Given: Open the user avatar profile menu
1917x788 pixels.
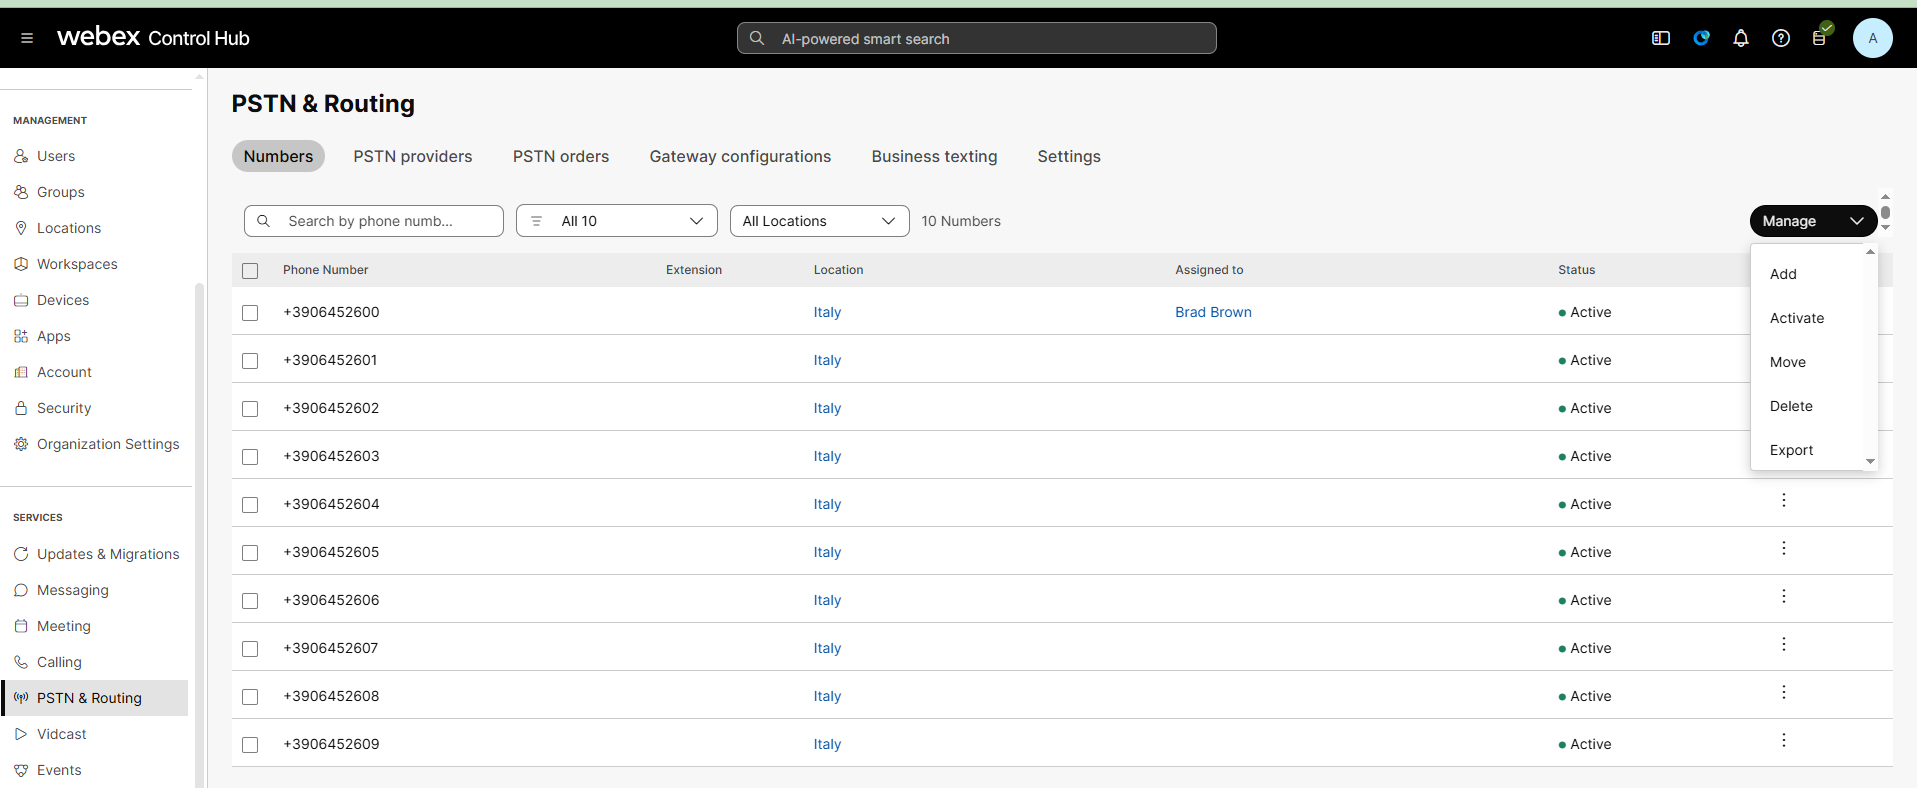Looking at the screenshot, I should tap(1871, 38).
